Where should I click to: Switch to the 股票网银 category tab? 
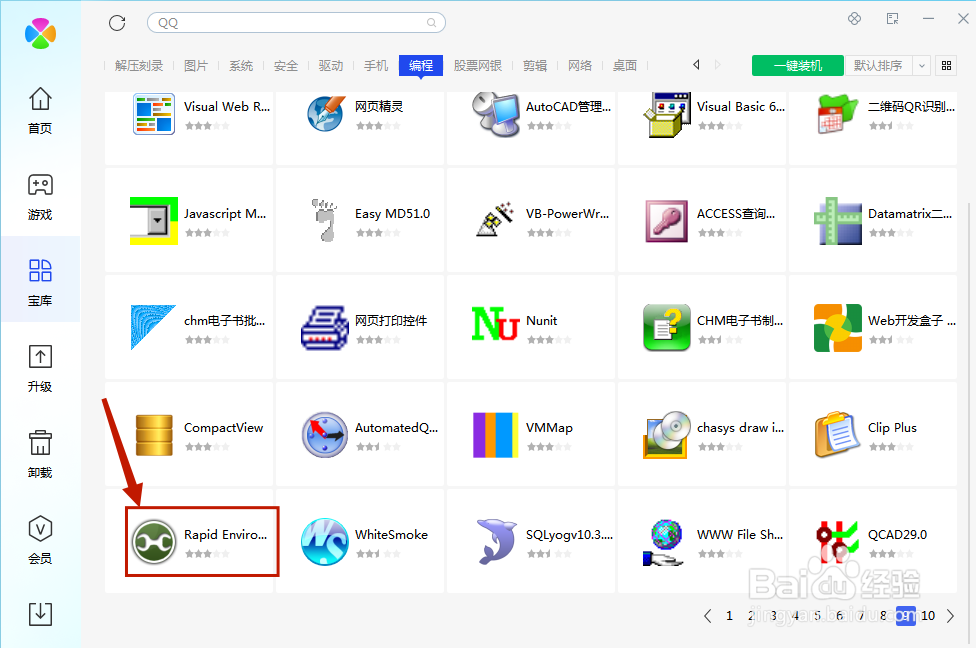click(x=477, y=65)
